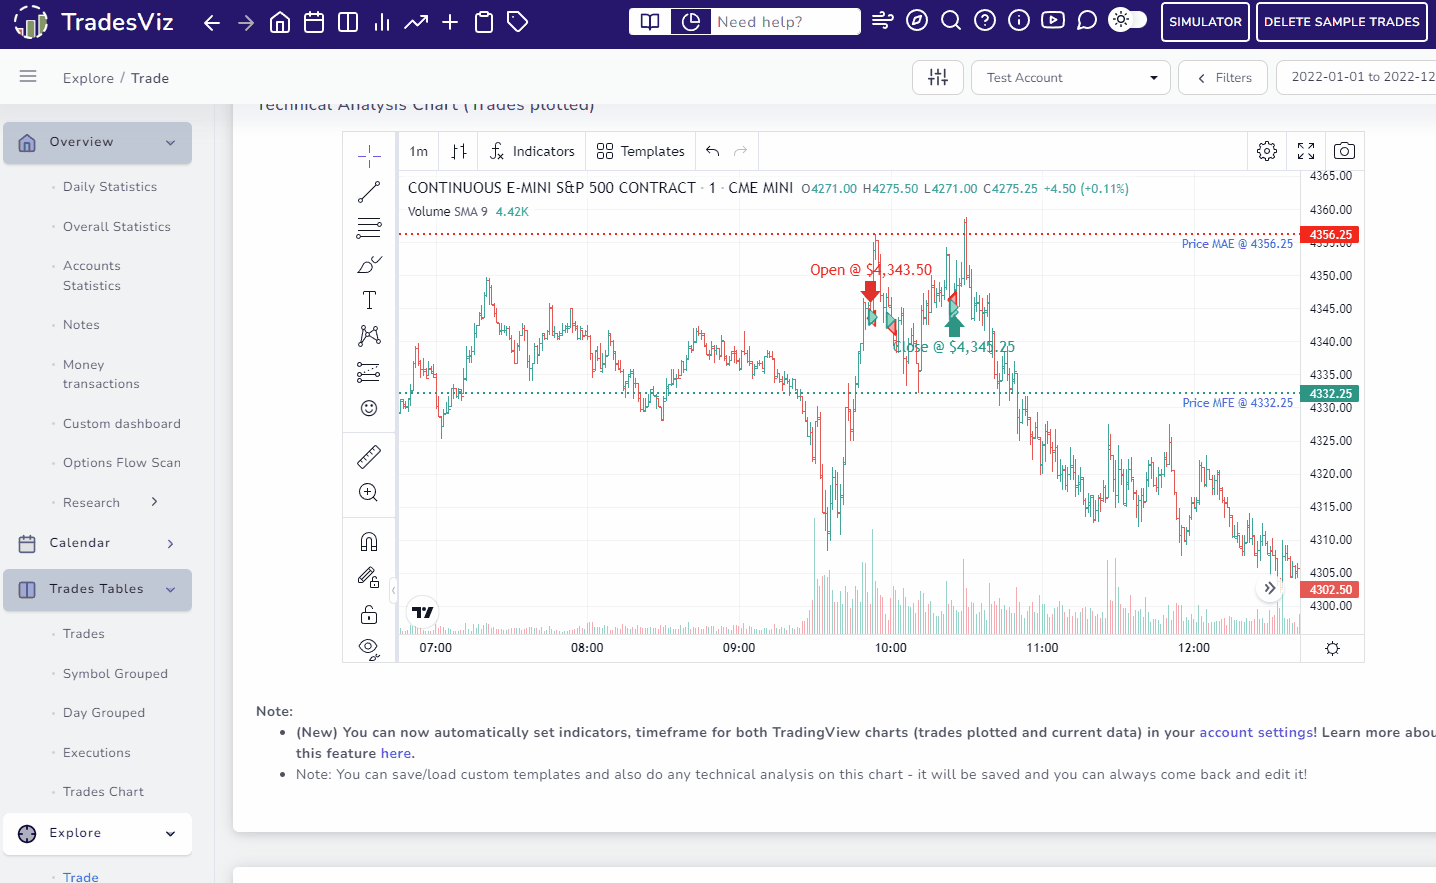
Task: Focus the Need help? search field
Action: tap(785, 21)
